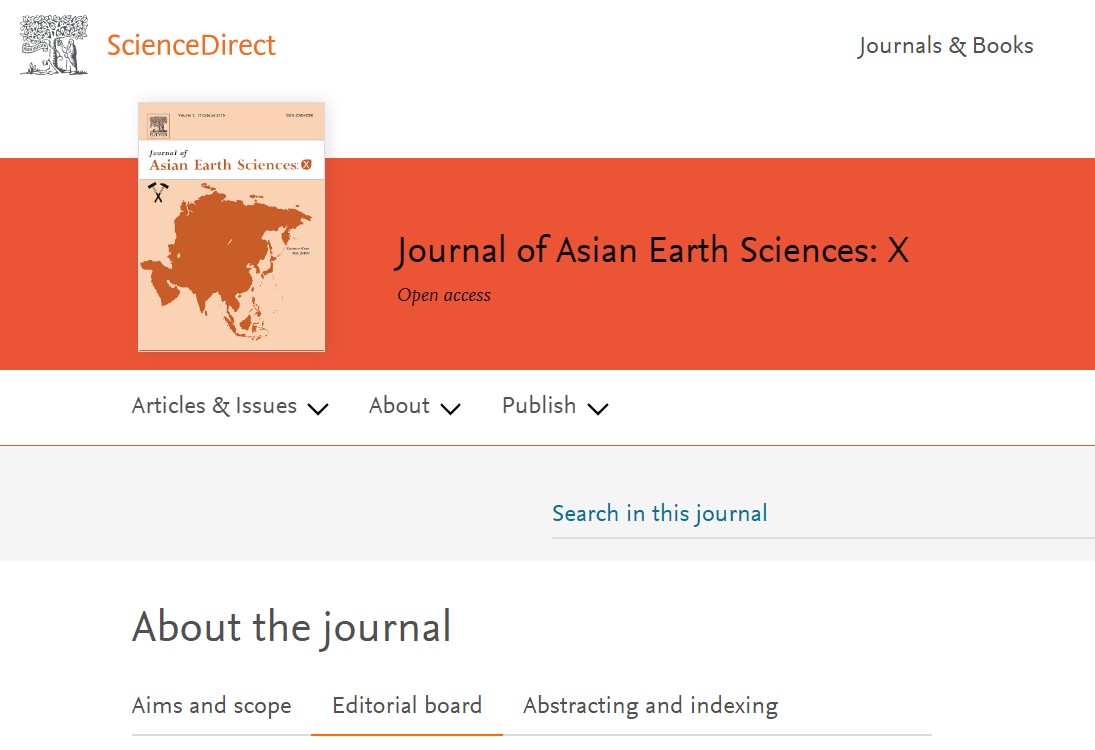
Task: Click the Elsevier tree logo
Action: pos(54,45)
